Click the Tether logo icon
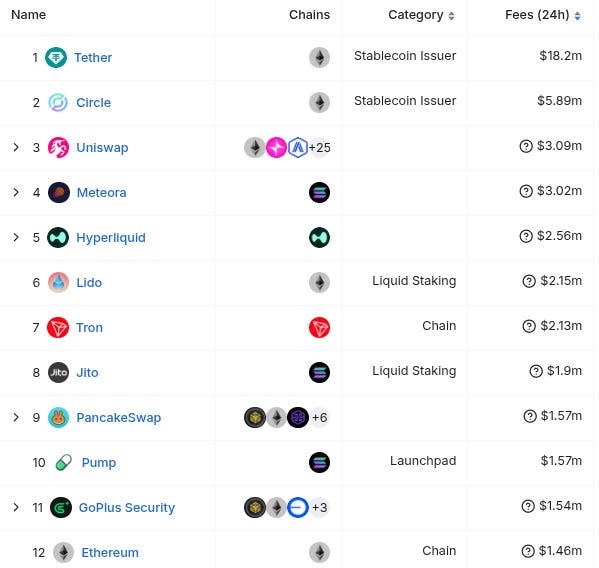599x568 pixels. coord(56,57)
